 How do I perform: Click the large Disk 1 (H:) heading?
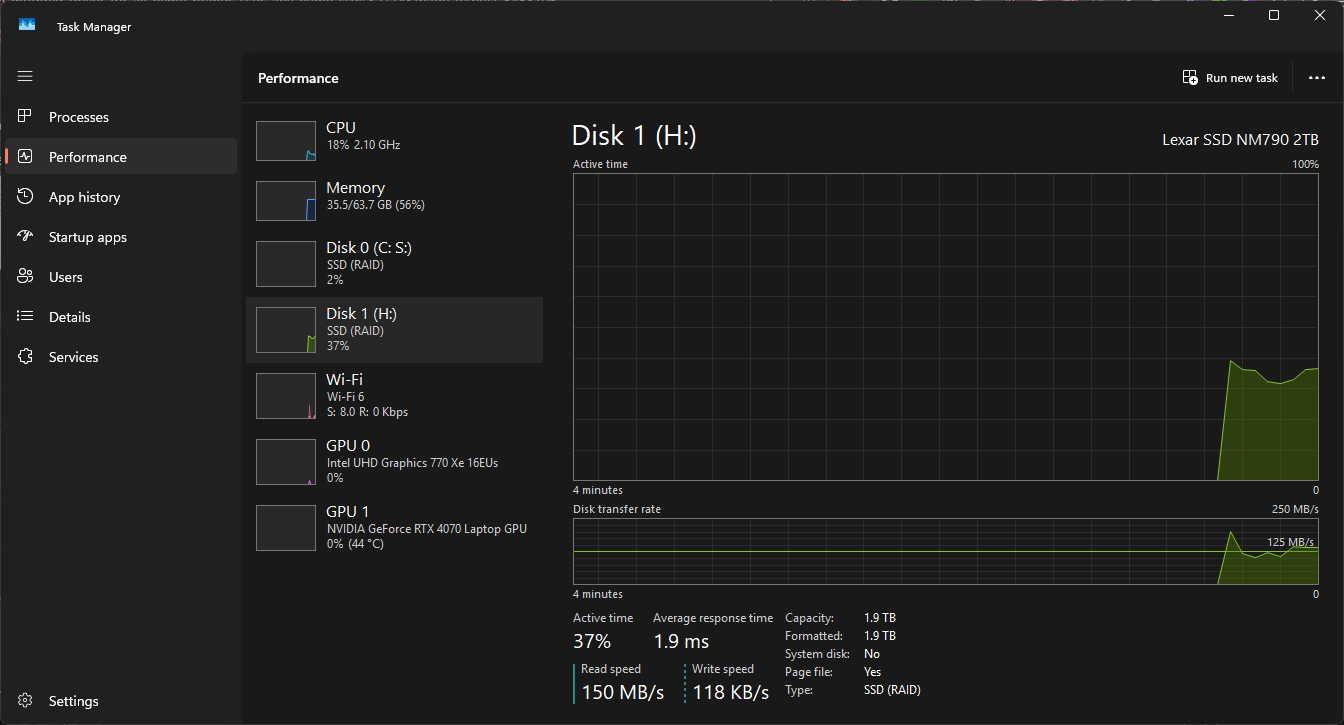[634, 136]
